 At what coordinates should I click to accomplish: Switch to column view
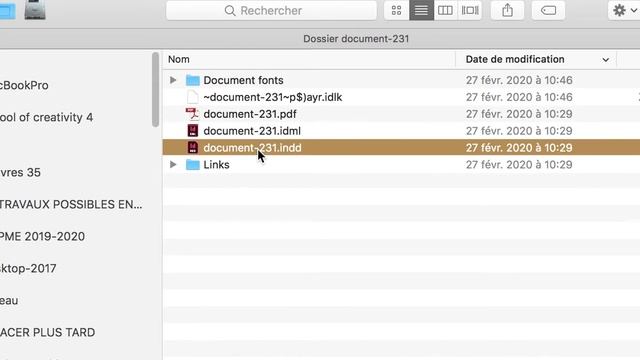point(445,10)
